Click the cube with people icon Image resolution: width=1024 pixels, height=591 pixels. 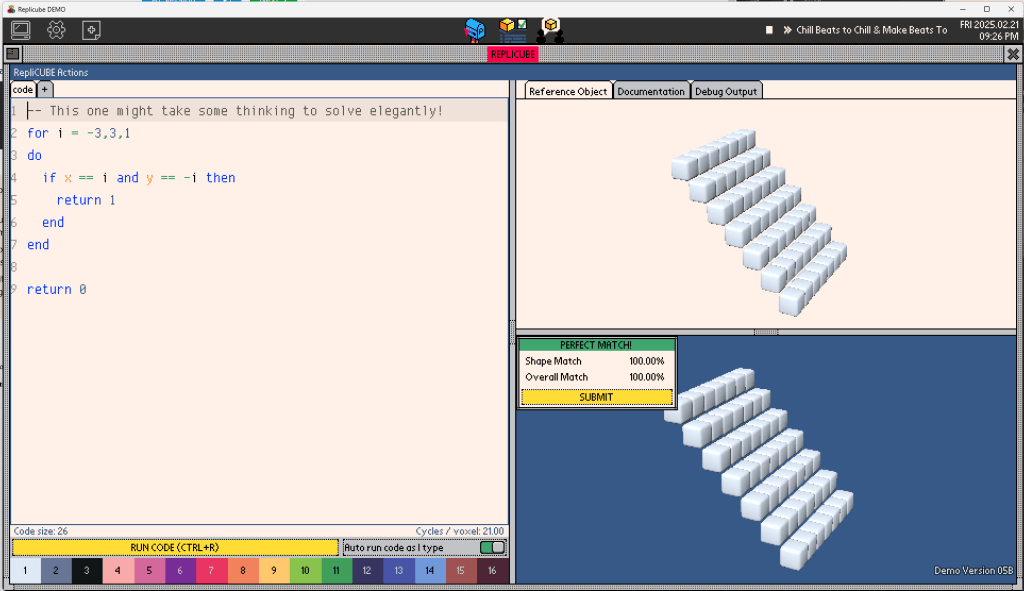(x=550, y=30)
